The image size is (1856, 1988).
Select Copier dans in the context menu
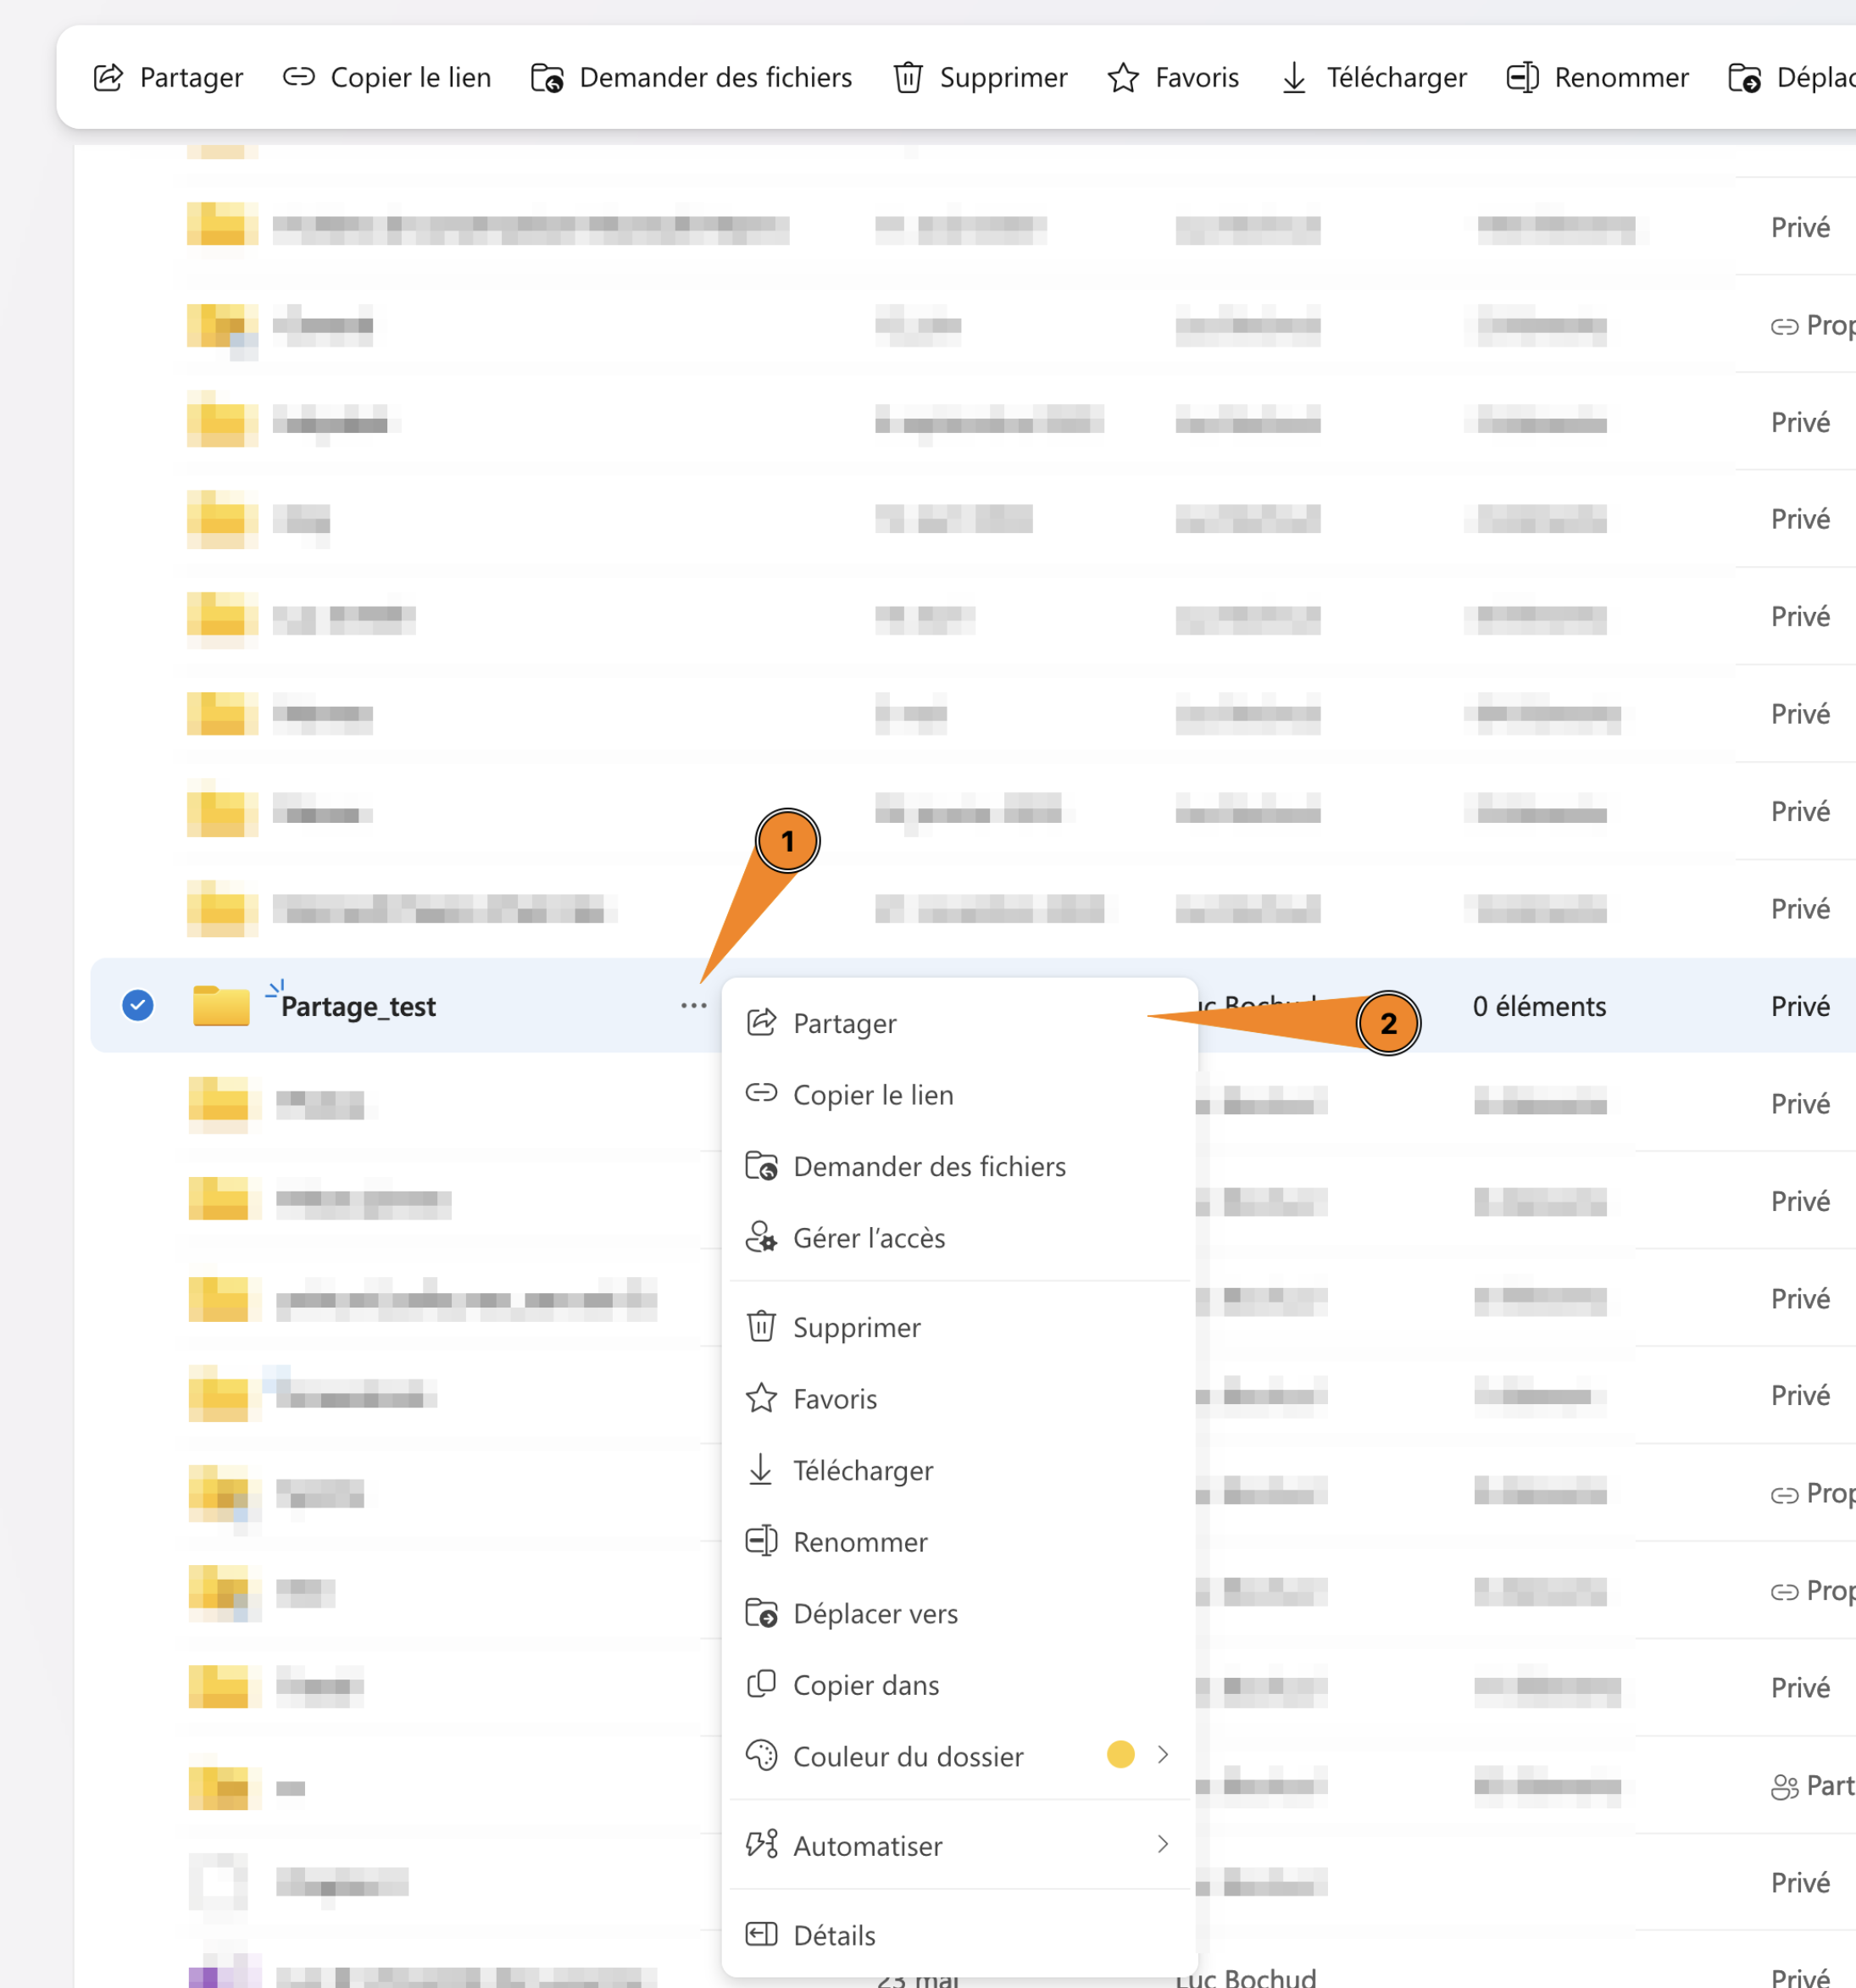(865, 1685)
